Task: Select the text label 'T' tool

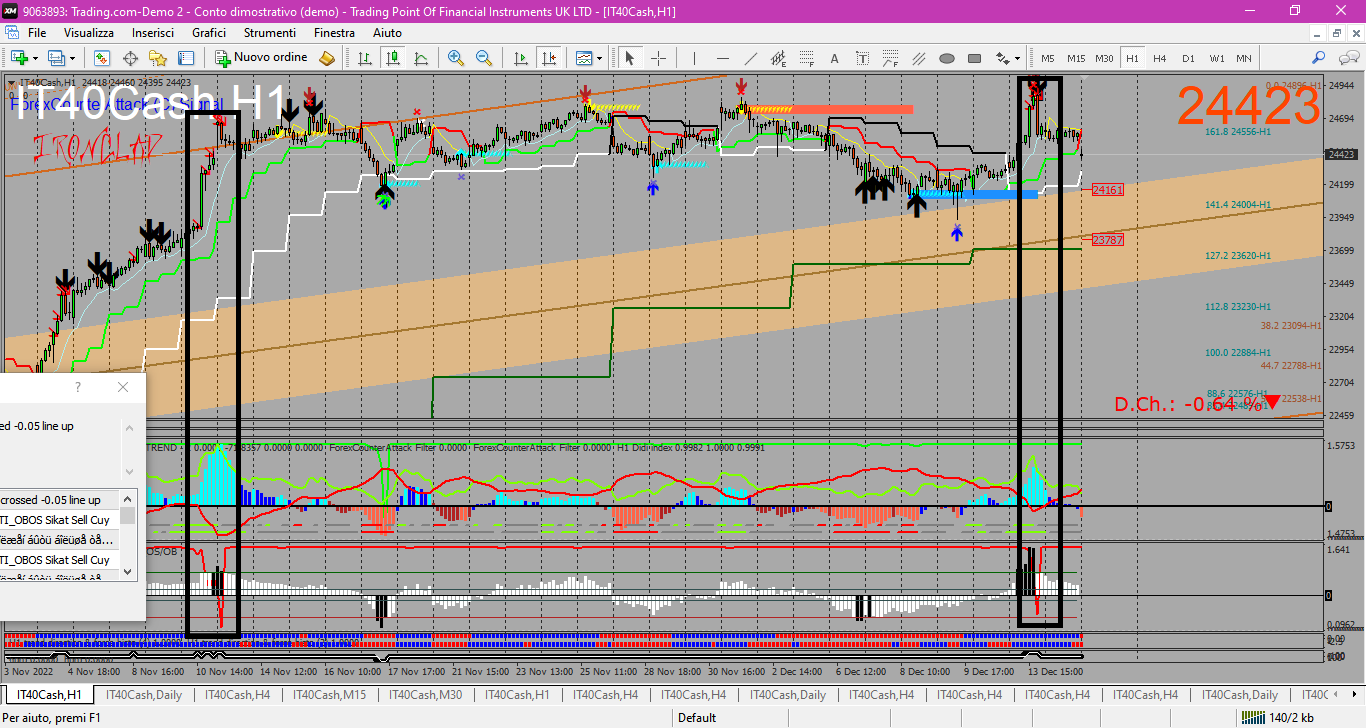Action: pyautogui.click(x=863, y=58)
